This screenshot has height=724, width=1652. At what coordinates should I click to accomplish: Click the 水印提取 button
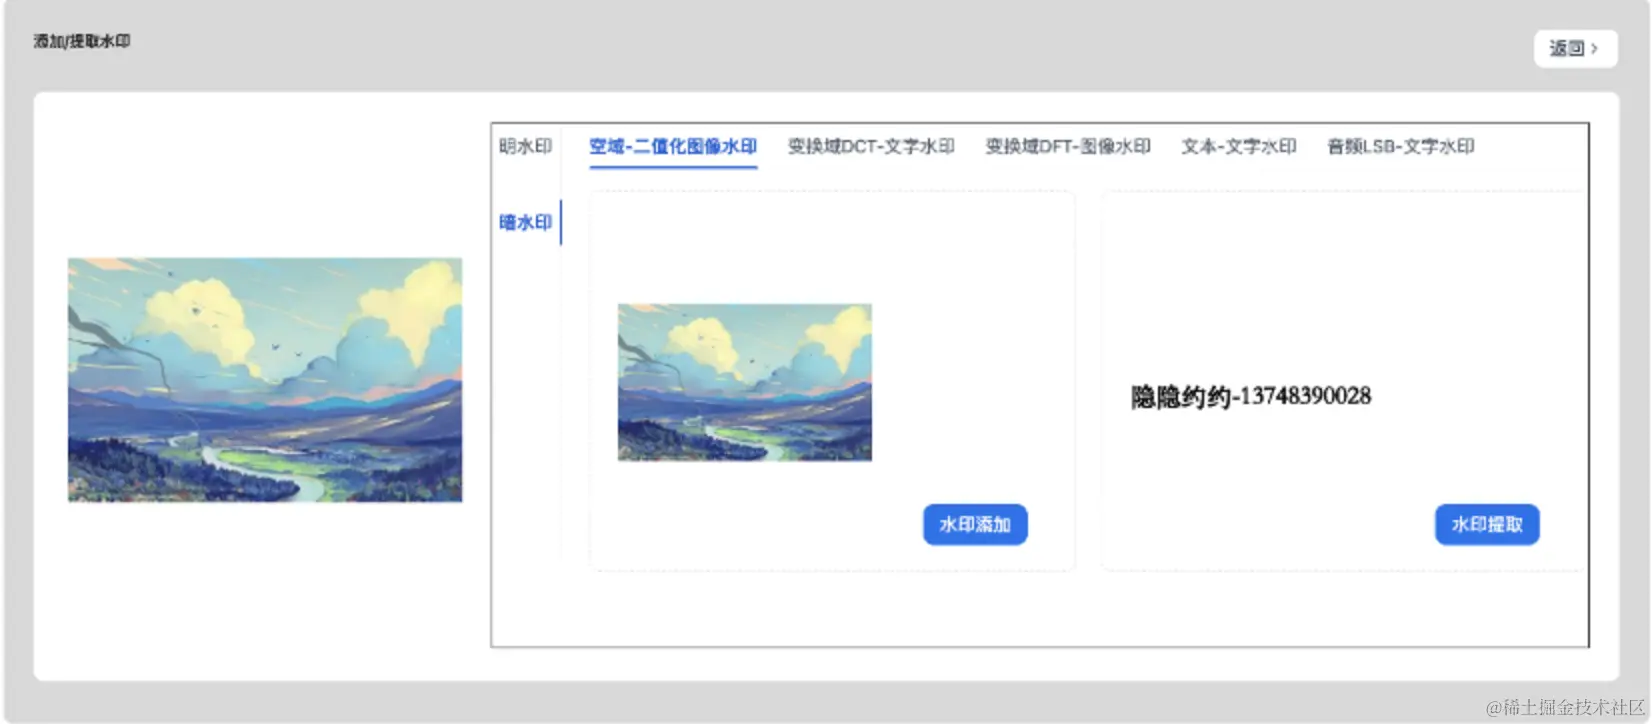coord(1487,524)
